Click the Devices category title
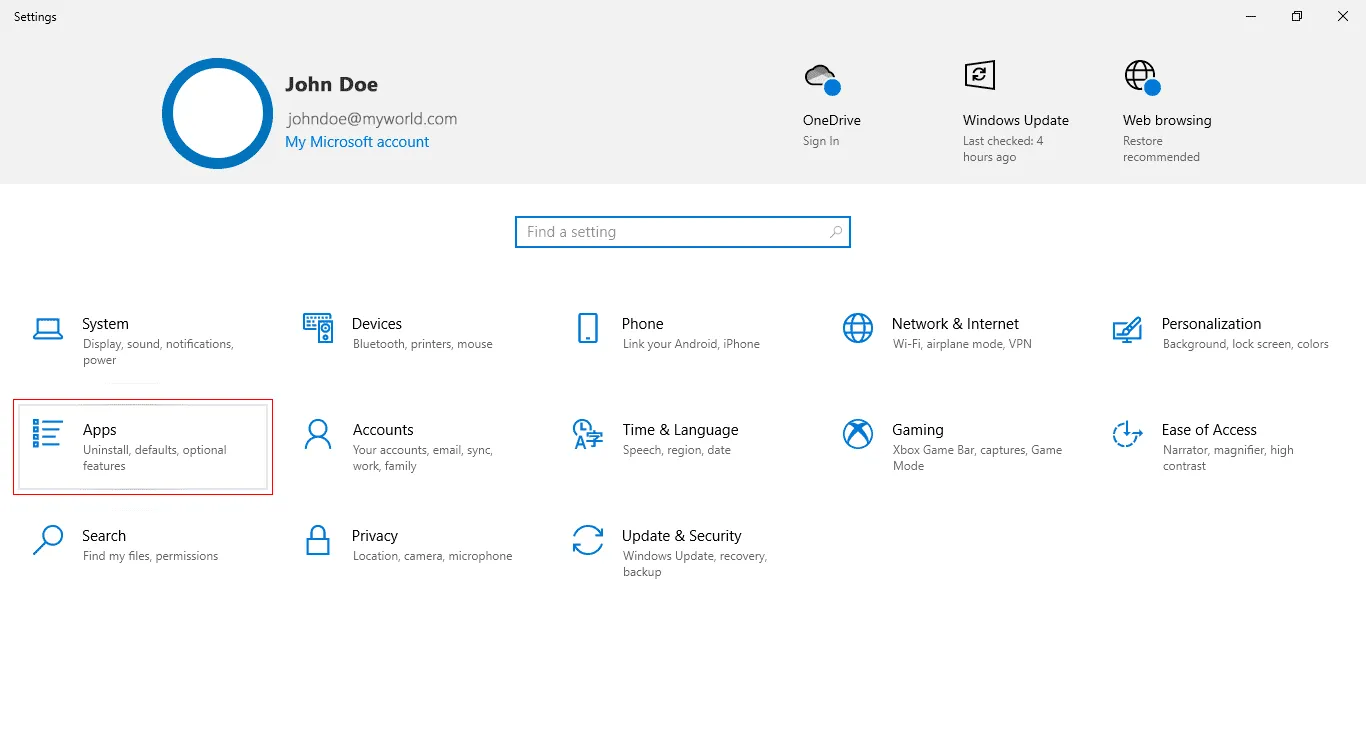 pyautogui.click(x=377, y=324)
